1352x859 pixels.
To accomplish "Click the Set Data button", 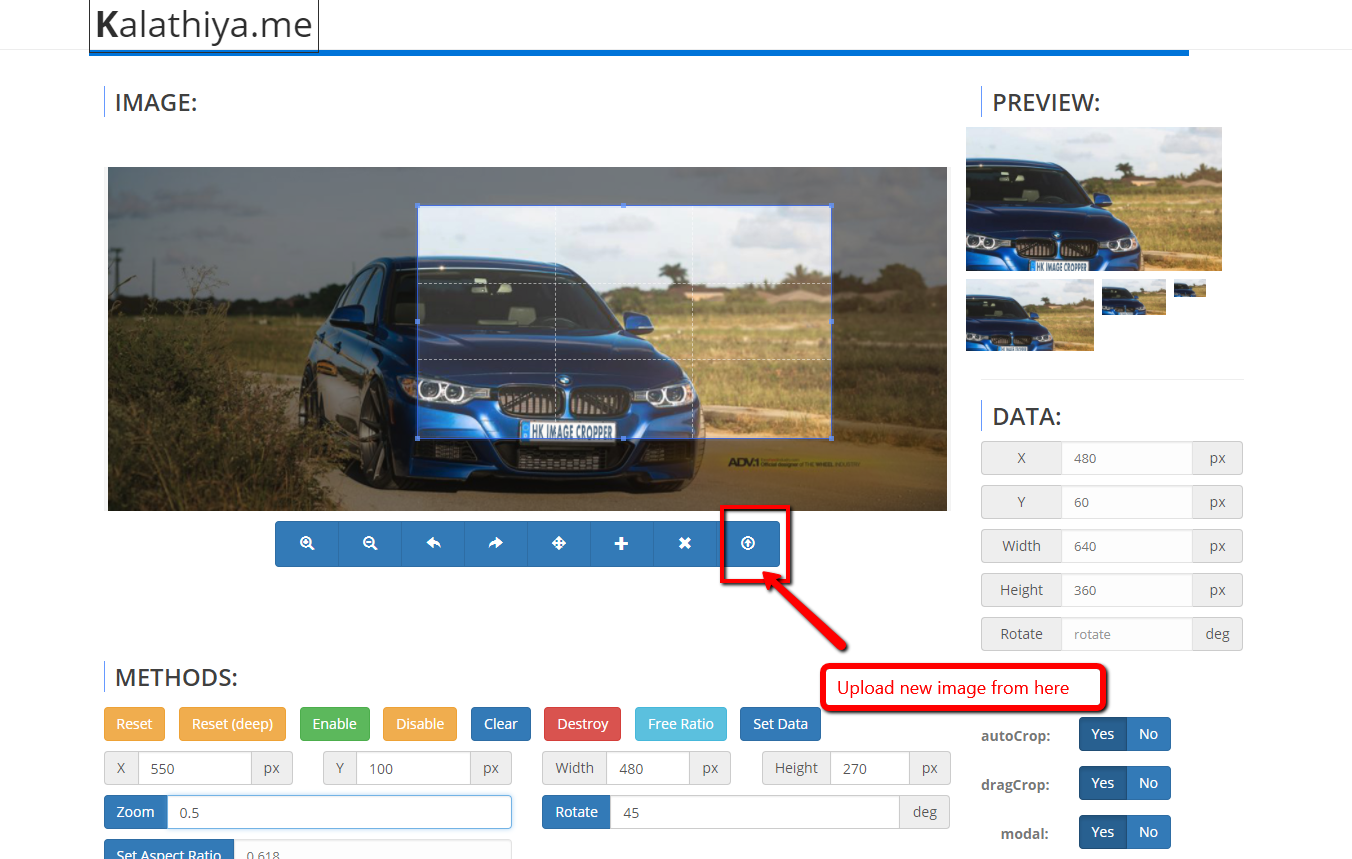I will coord(780,724).
